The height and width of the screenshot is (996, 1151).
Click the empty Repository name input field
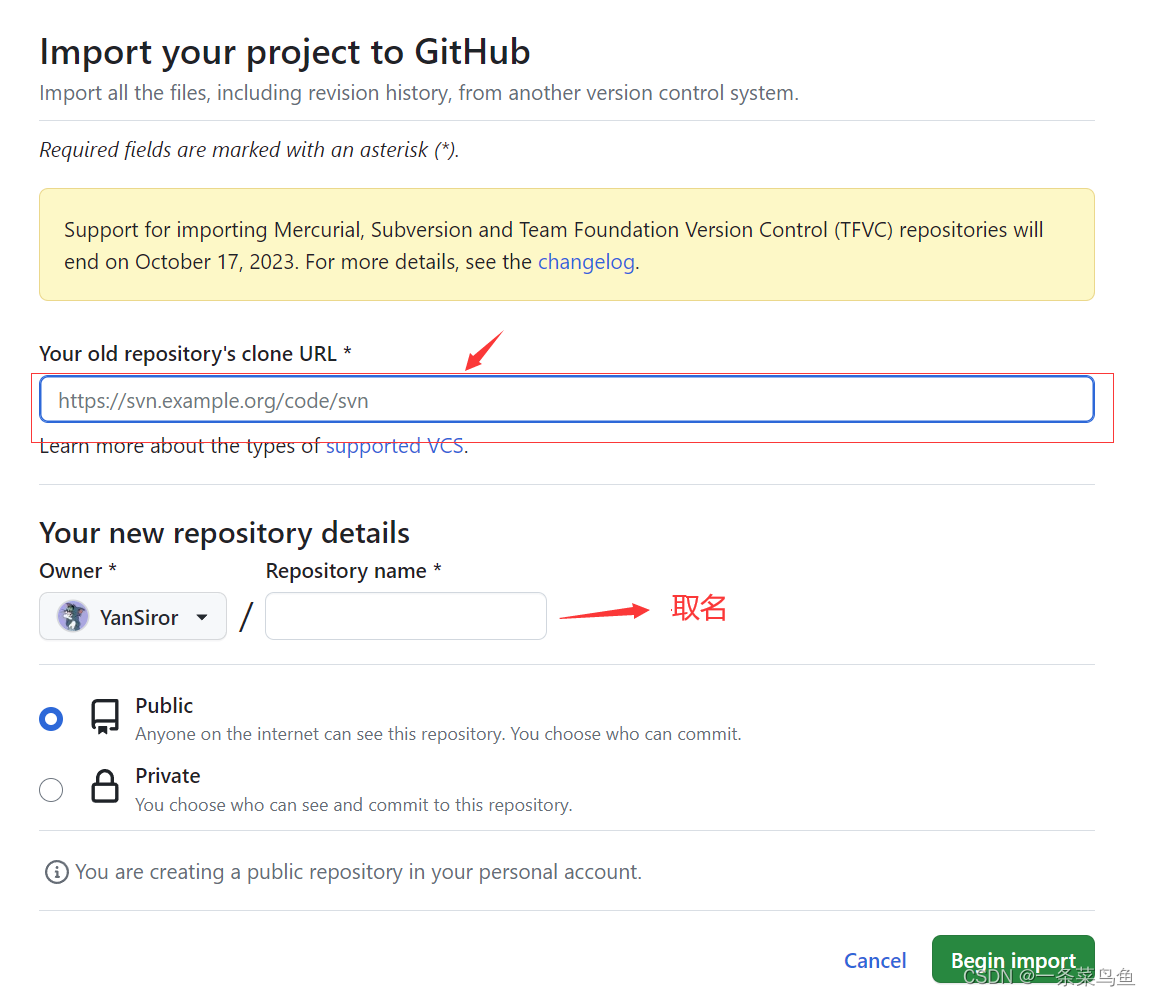tap(405, 616)
